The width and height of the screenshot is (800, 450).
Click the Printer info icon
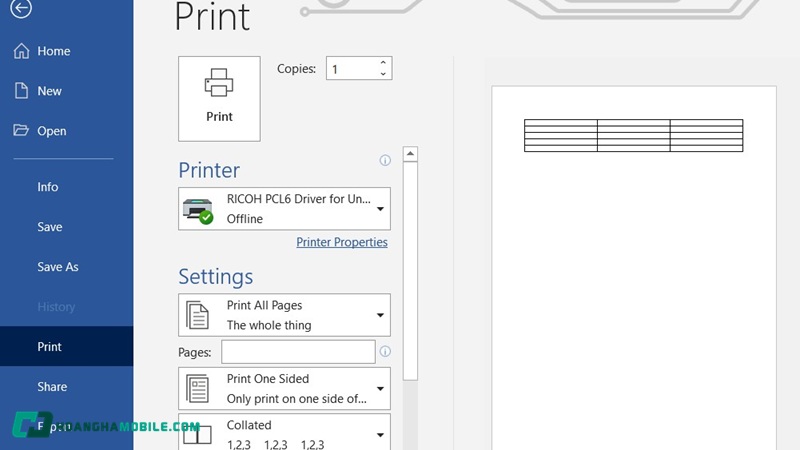click(385, 160)
